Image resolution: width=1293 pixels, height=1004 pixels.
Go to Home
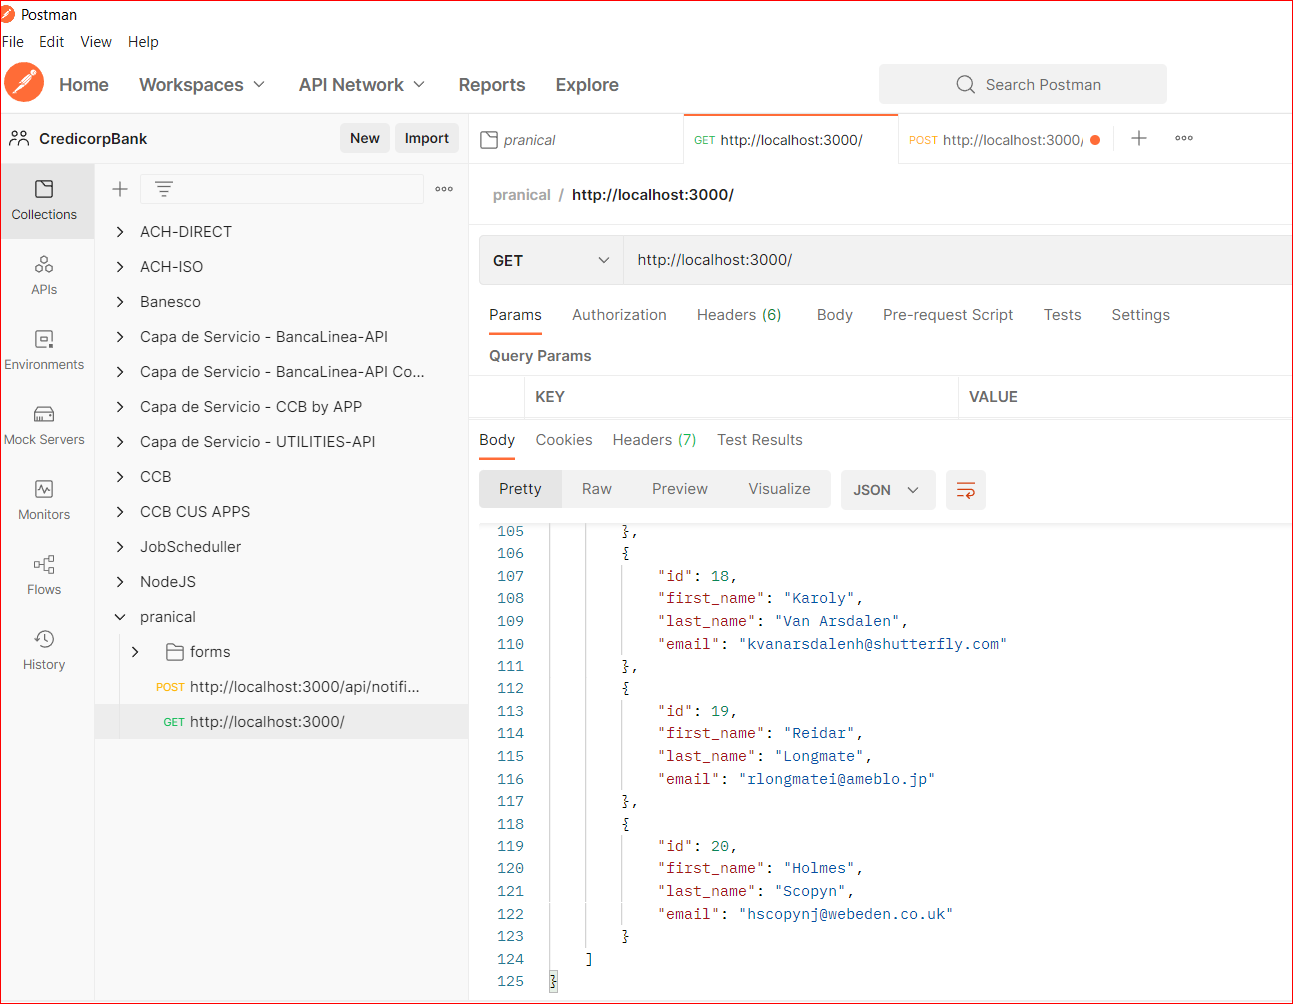click(84, 85)
